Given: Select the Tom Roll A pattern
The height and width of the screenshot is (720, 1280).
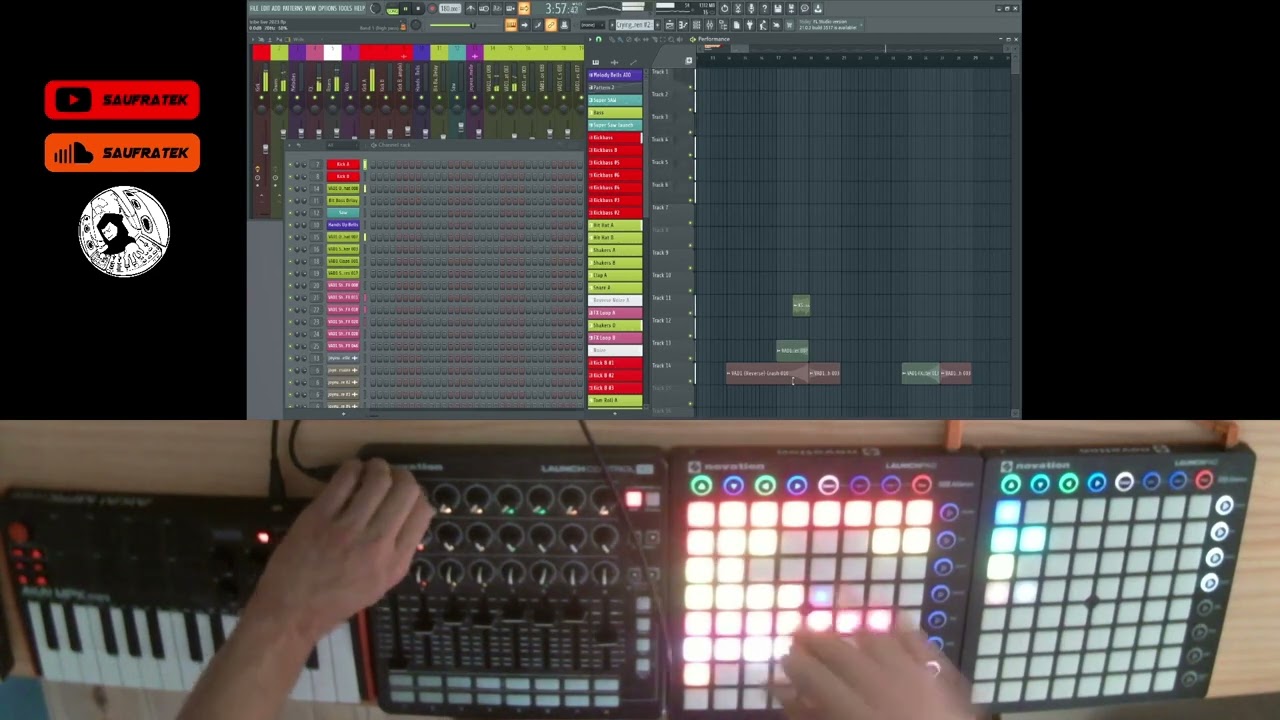Looking at the screenshot, I should (x=615, y=400).
